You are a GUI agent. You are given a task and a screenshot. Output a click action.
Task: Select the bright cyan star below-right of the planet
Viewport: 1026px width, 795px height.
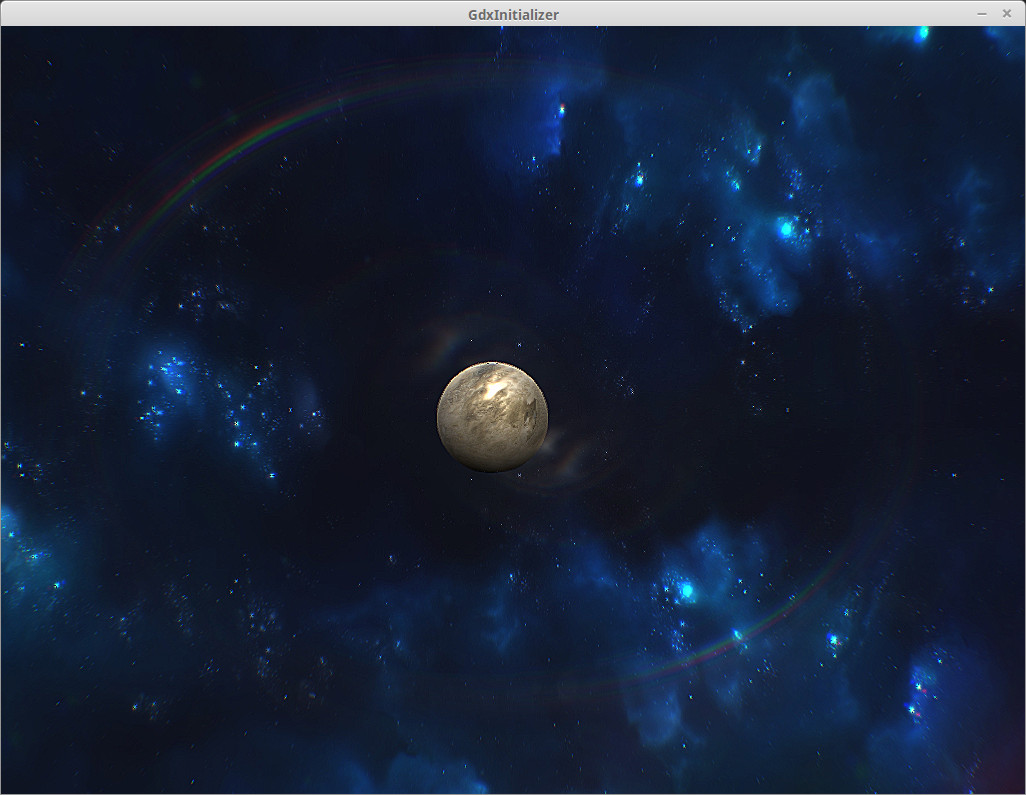coord(686,590)
